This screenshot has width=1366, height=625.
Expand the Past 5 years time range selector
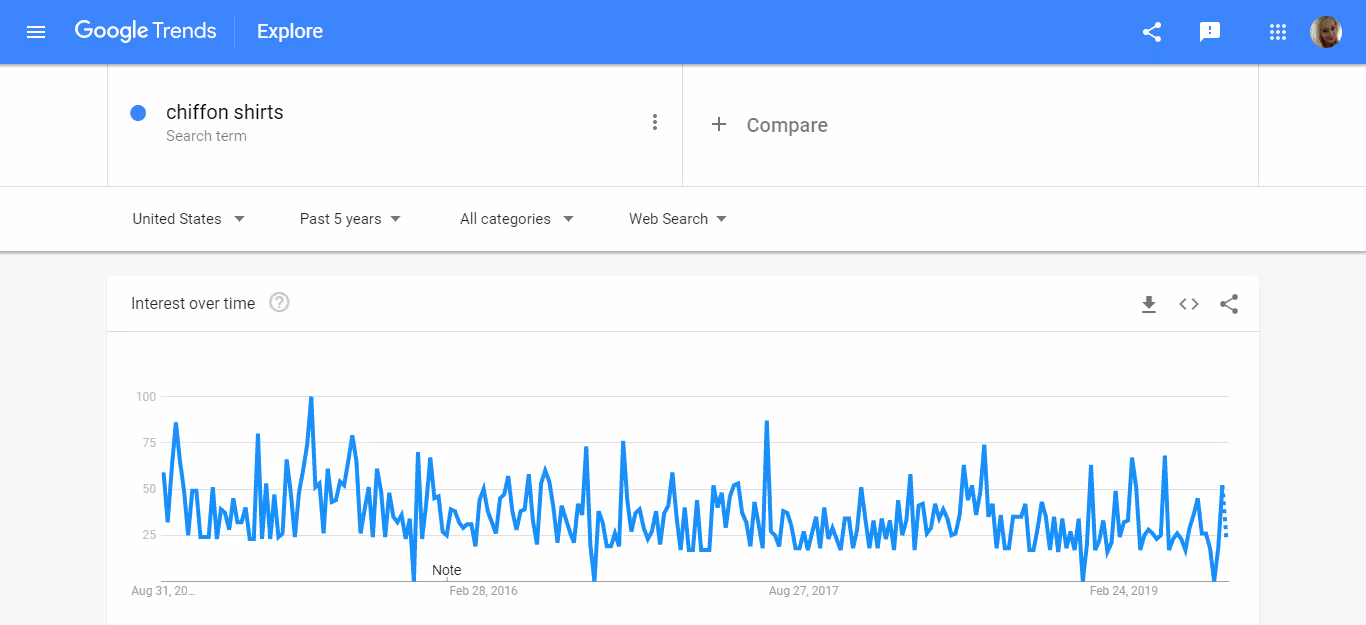pyautogui.click(x=349, y=218)
